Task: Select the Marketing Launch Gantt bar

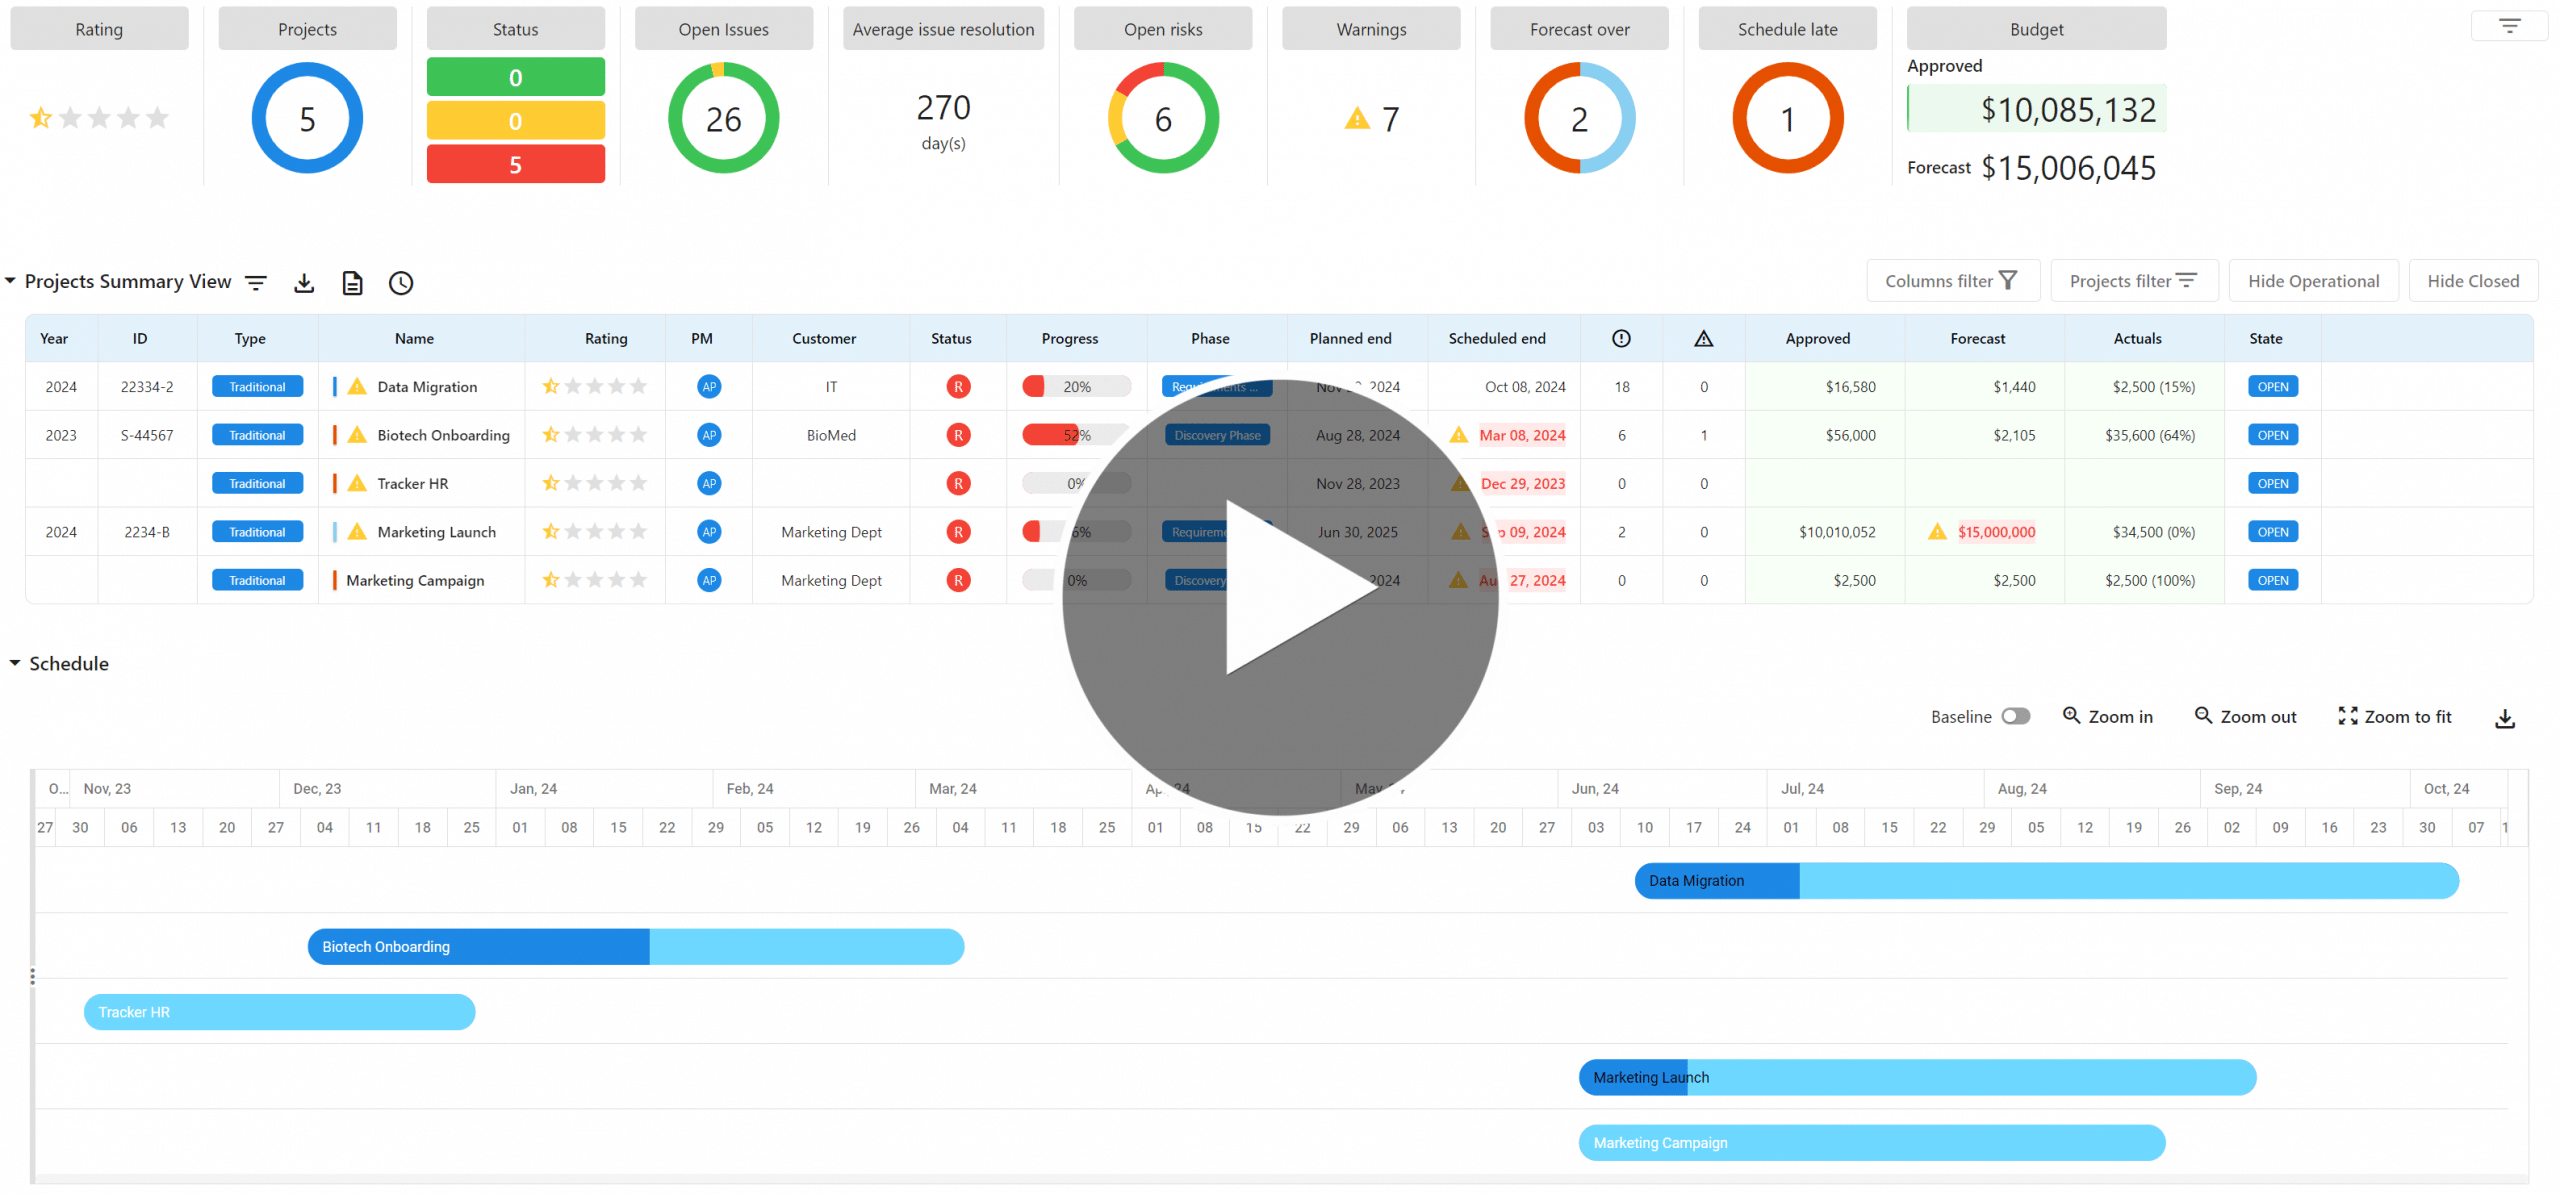Action: click(x=1917, y=1077)
